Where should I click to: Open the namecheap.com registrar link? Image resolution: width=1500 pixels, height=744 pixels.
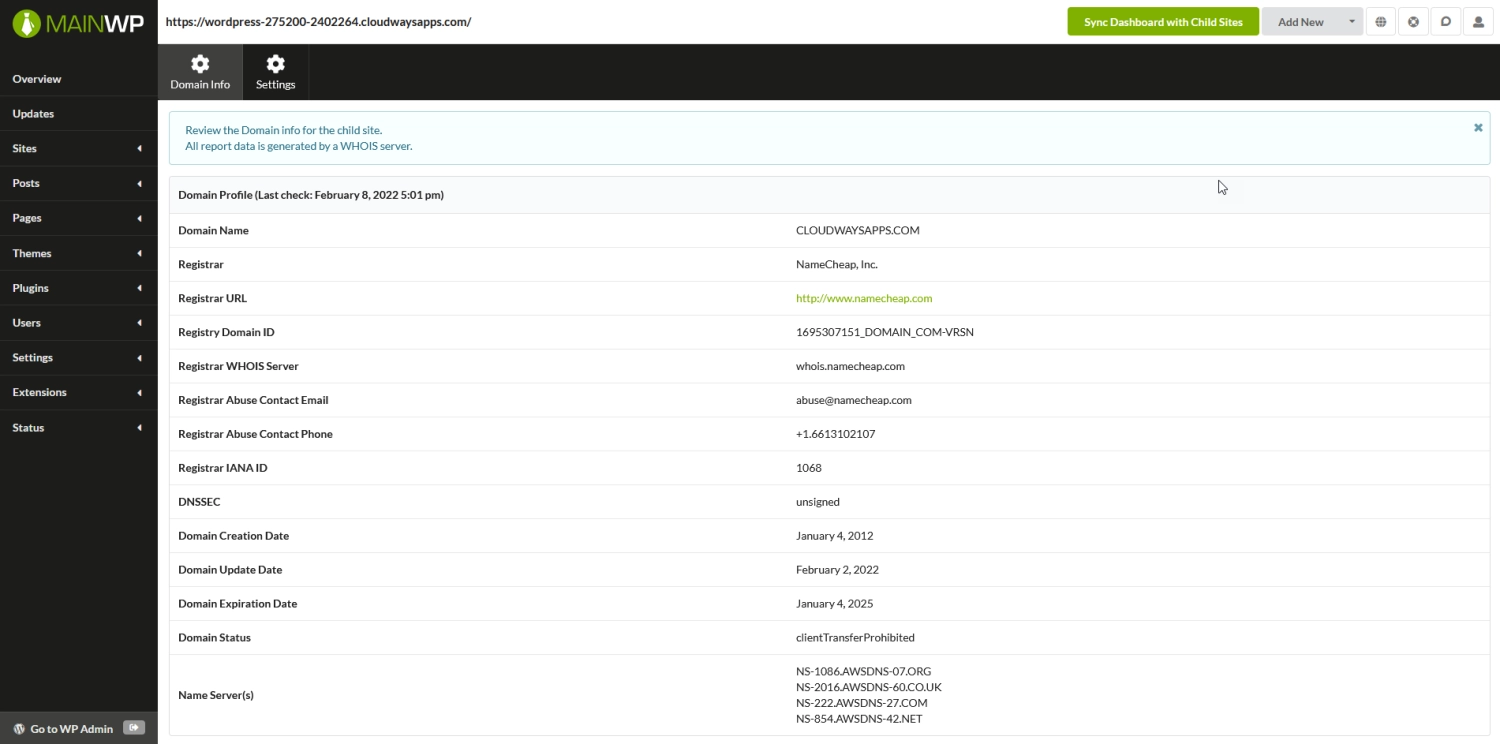tap(863, 297)
